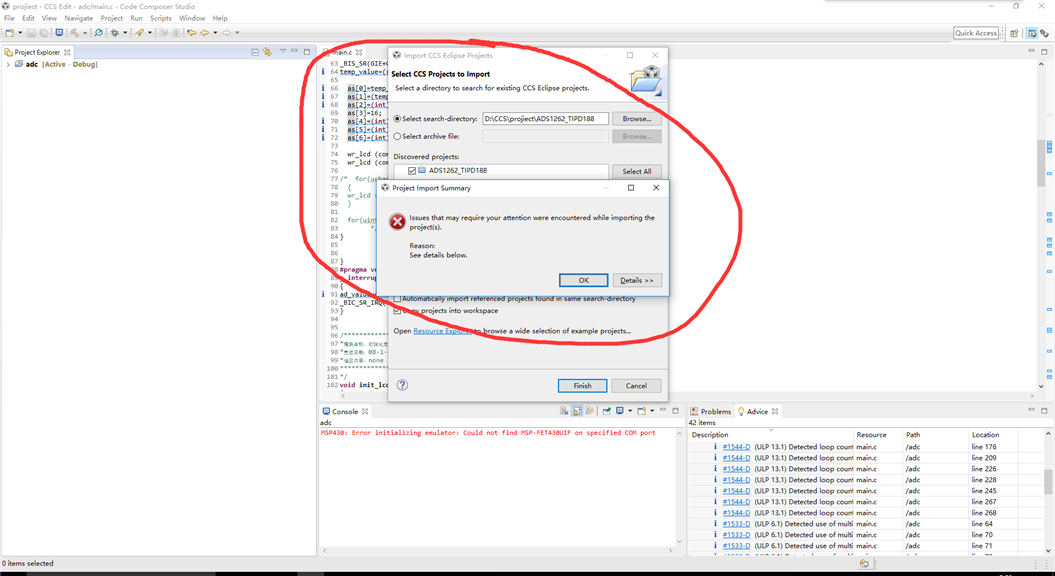Click the Open Perspective icon
This screenshot has height=576, width=1055.
[1014, 33]
